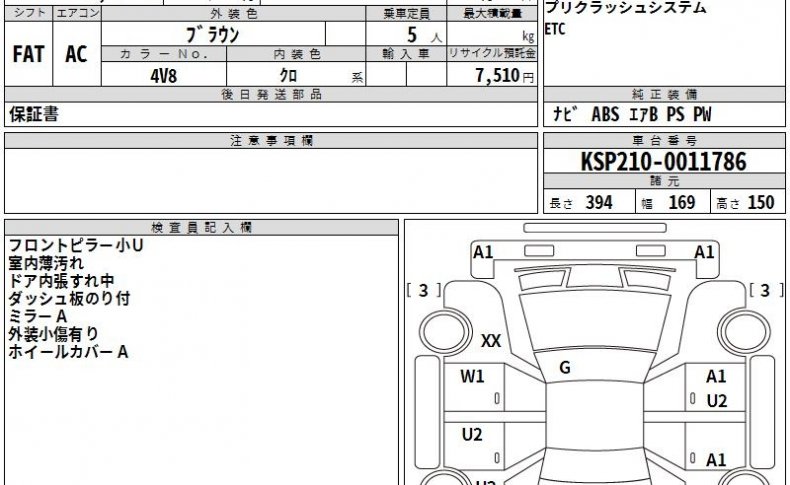Select the FAT shift value

click(28, 54)
